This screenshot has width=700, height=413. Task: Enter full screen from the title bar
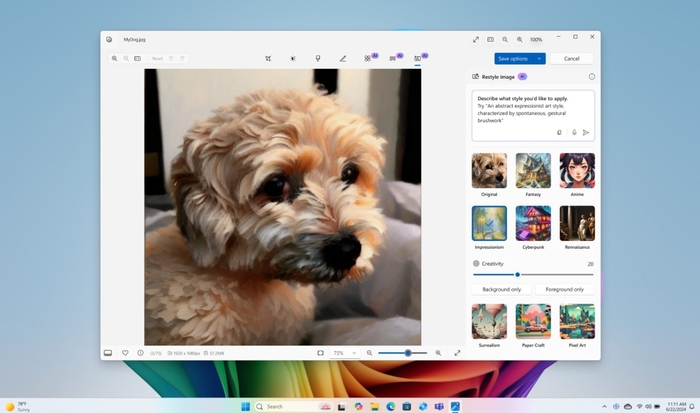476,39
